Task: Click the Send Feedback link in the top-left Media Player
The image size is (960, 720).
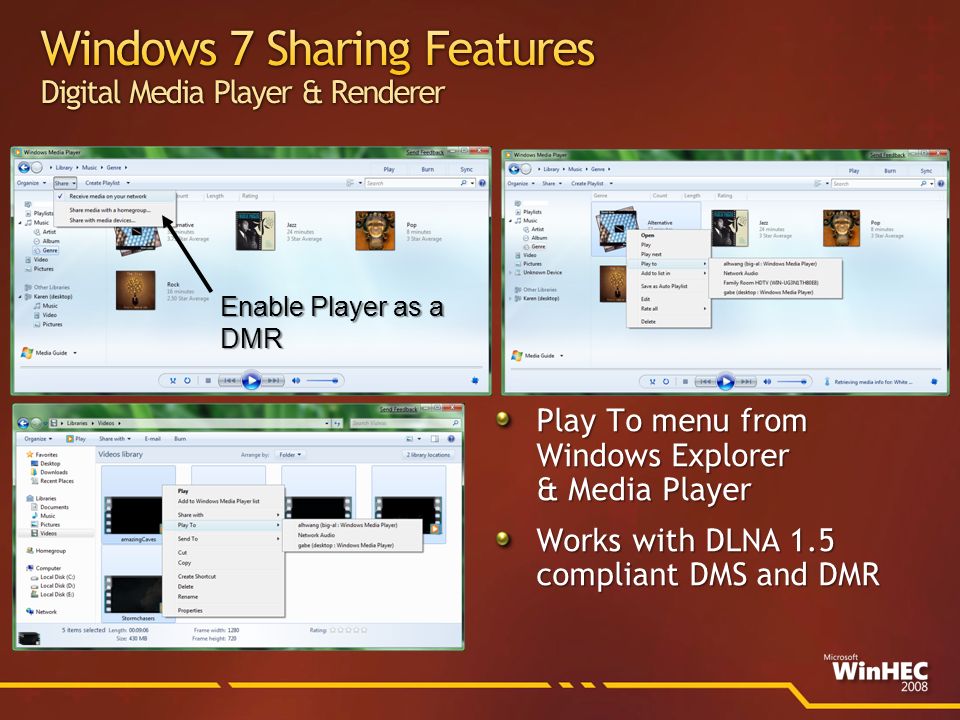Action: pos(425,152)
